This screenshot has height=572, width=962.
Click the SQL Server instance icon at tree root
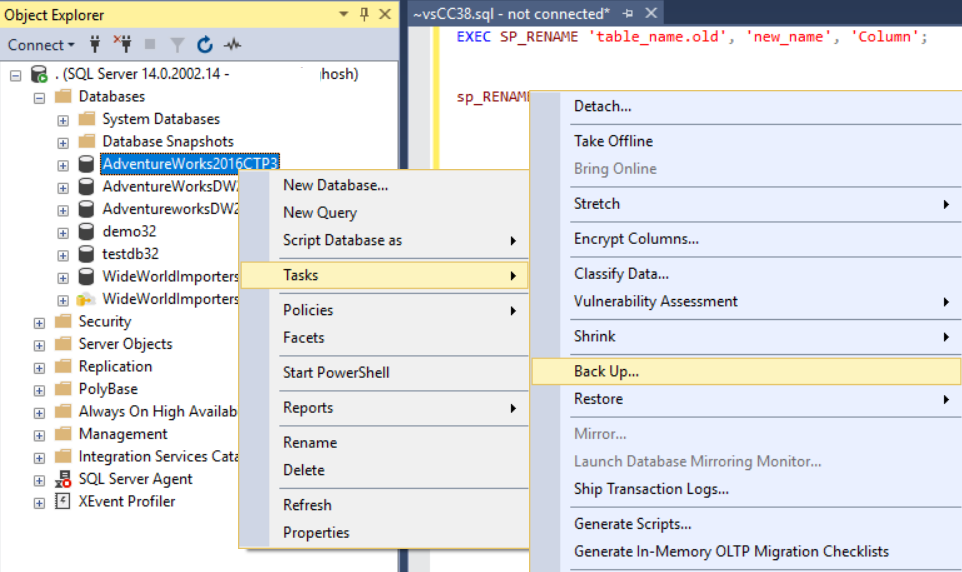pyautogui.click(x=39, y=75)
